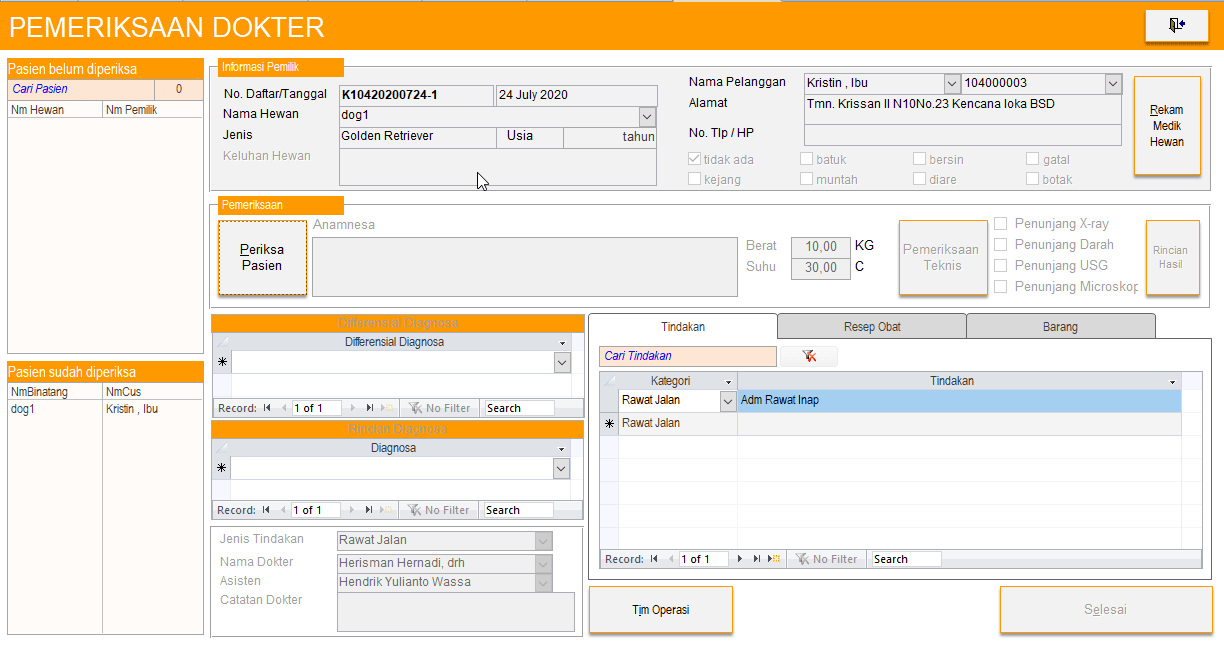Jump to last record in Rincian Diagnosa navigator
The width and height of the screenshot is (1224, 657).
pos(369,510)
